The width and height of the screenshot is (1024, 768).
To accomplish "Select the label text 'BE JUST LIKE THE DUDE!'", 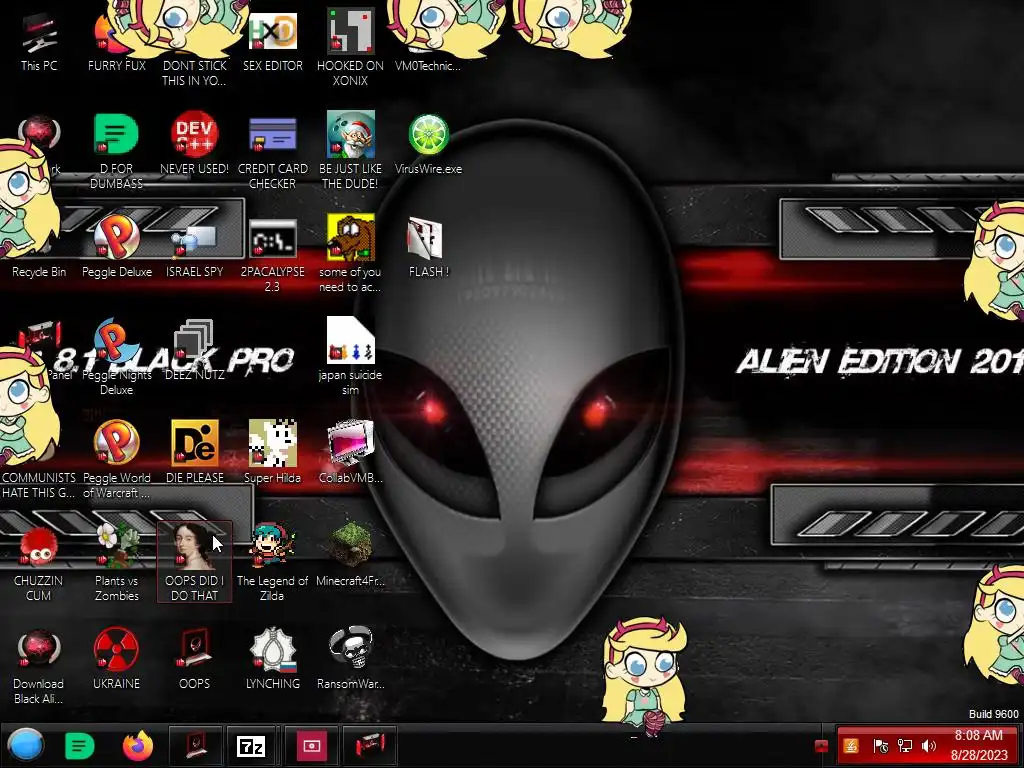I will point(350,176).
